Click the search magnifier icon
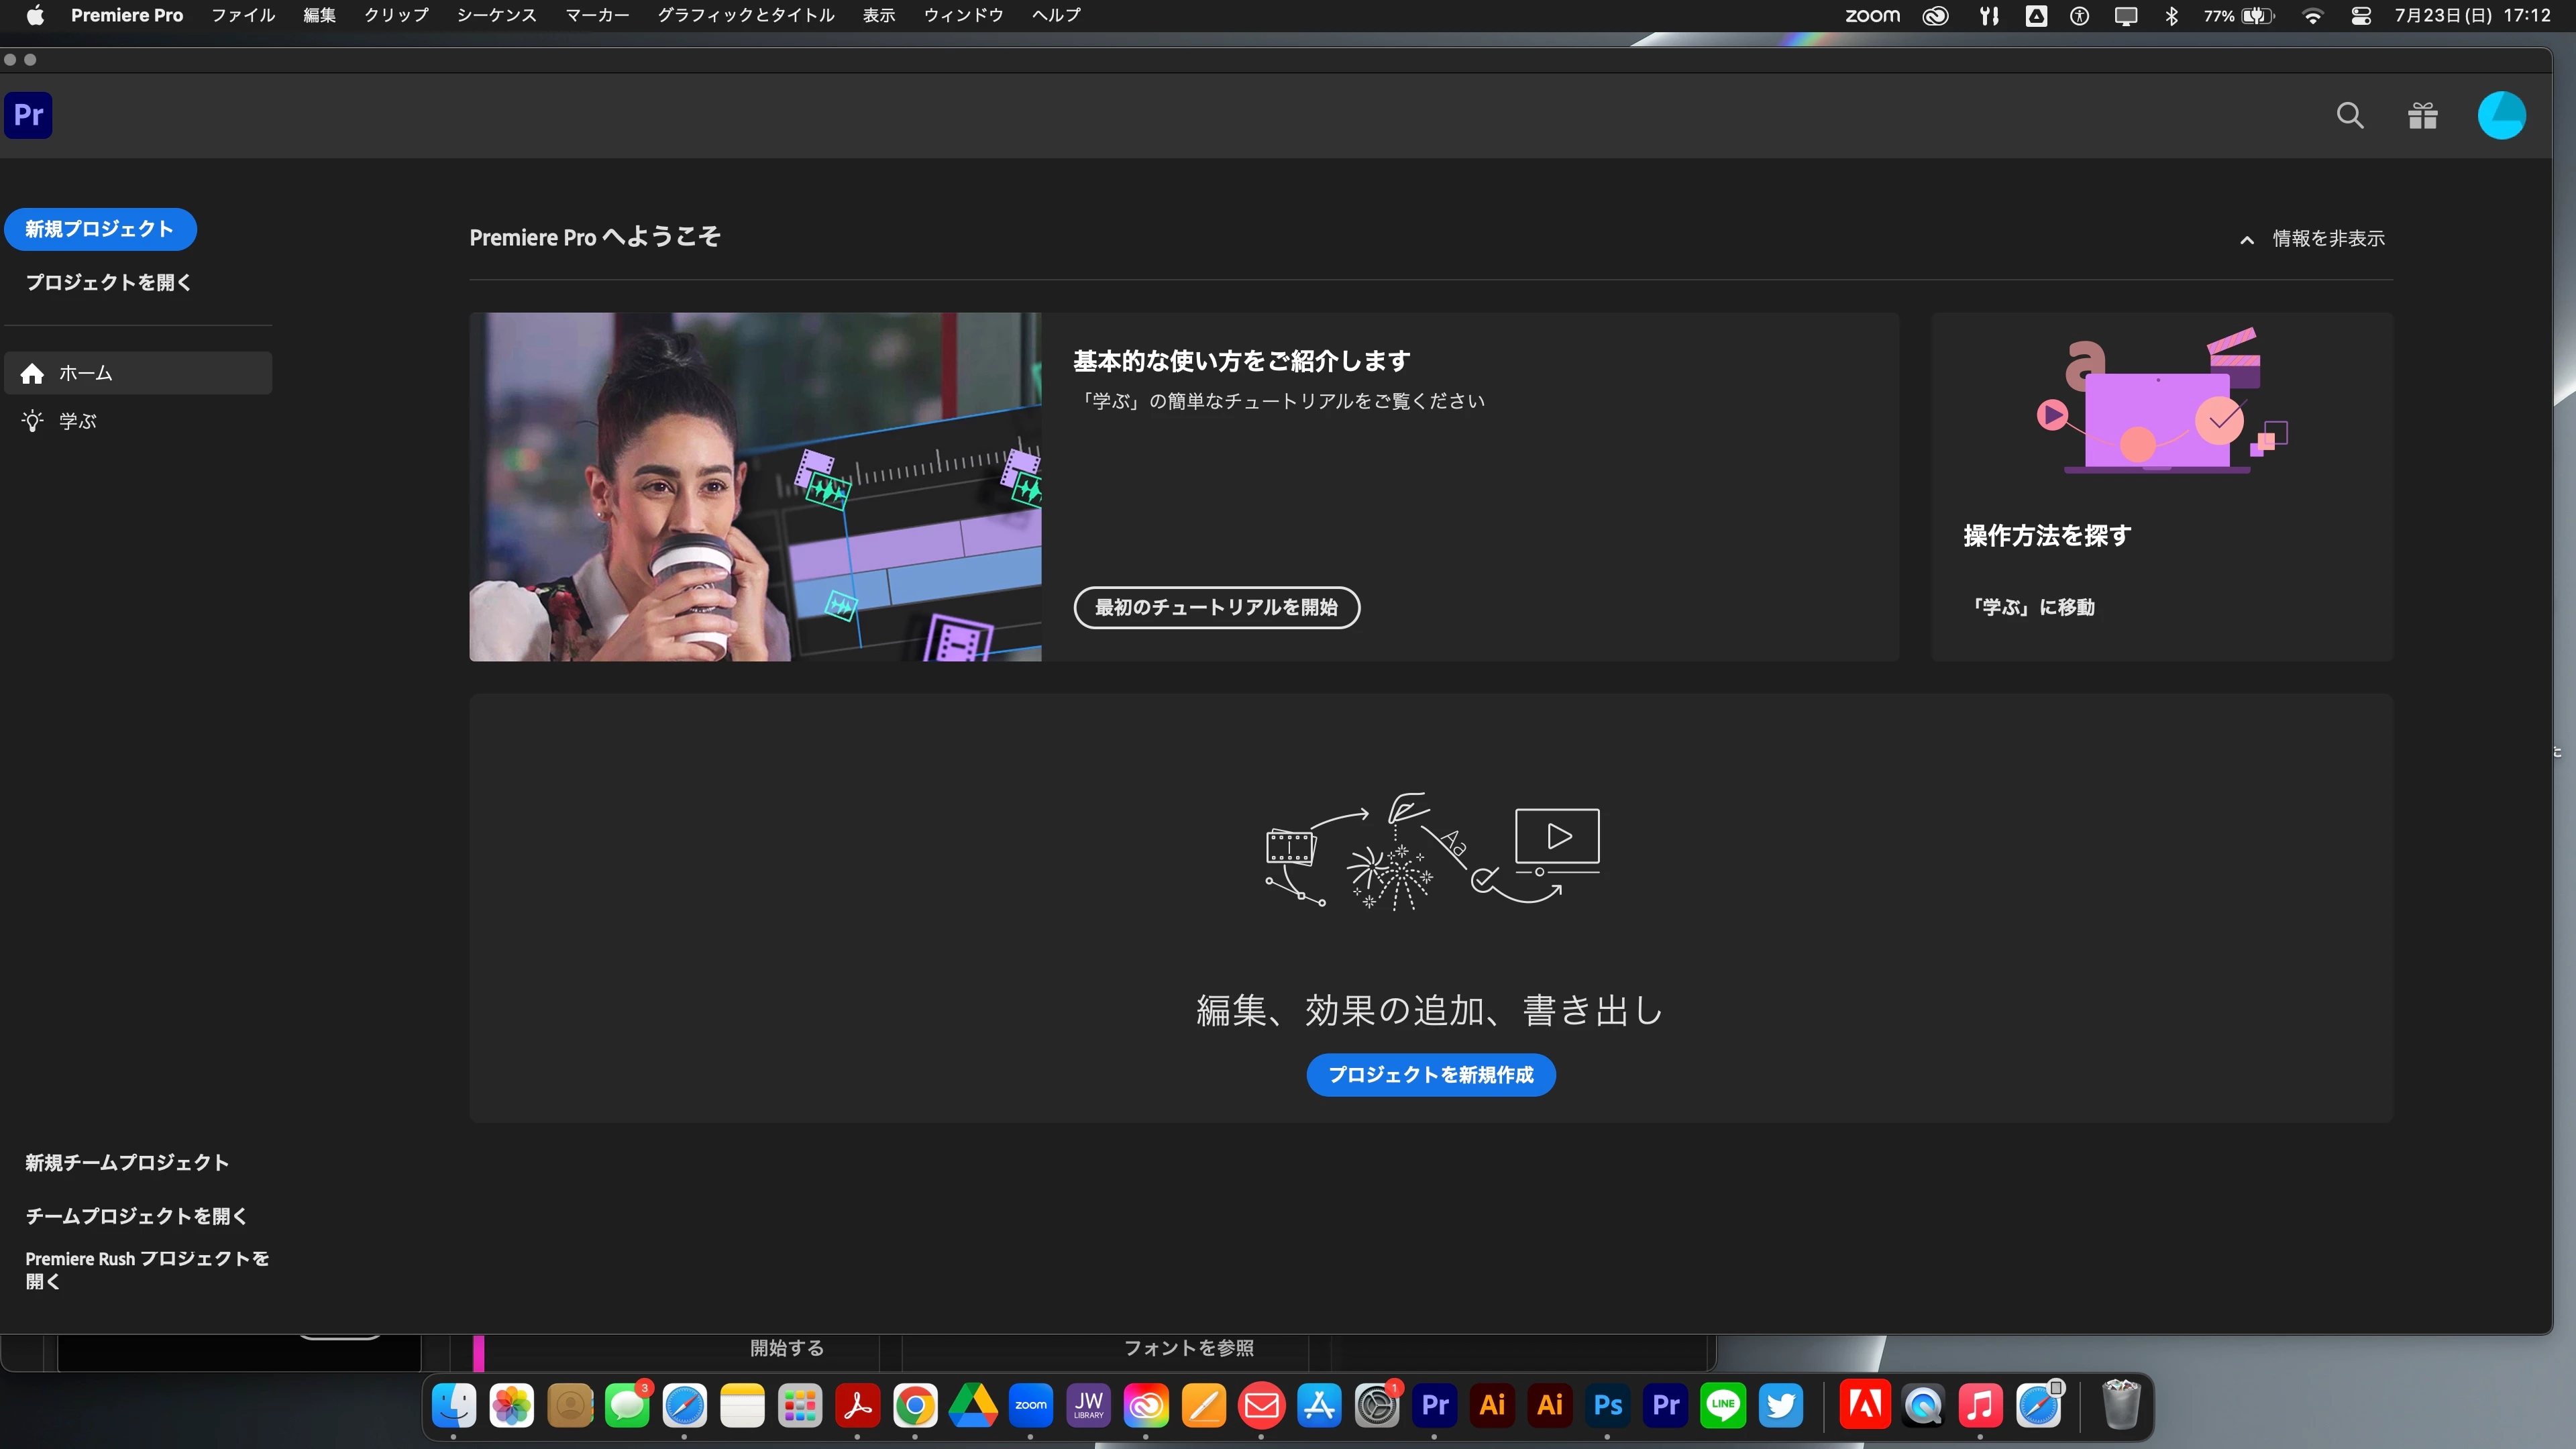Screen dimensions: 2576x1449 tap(2350, 116)
